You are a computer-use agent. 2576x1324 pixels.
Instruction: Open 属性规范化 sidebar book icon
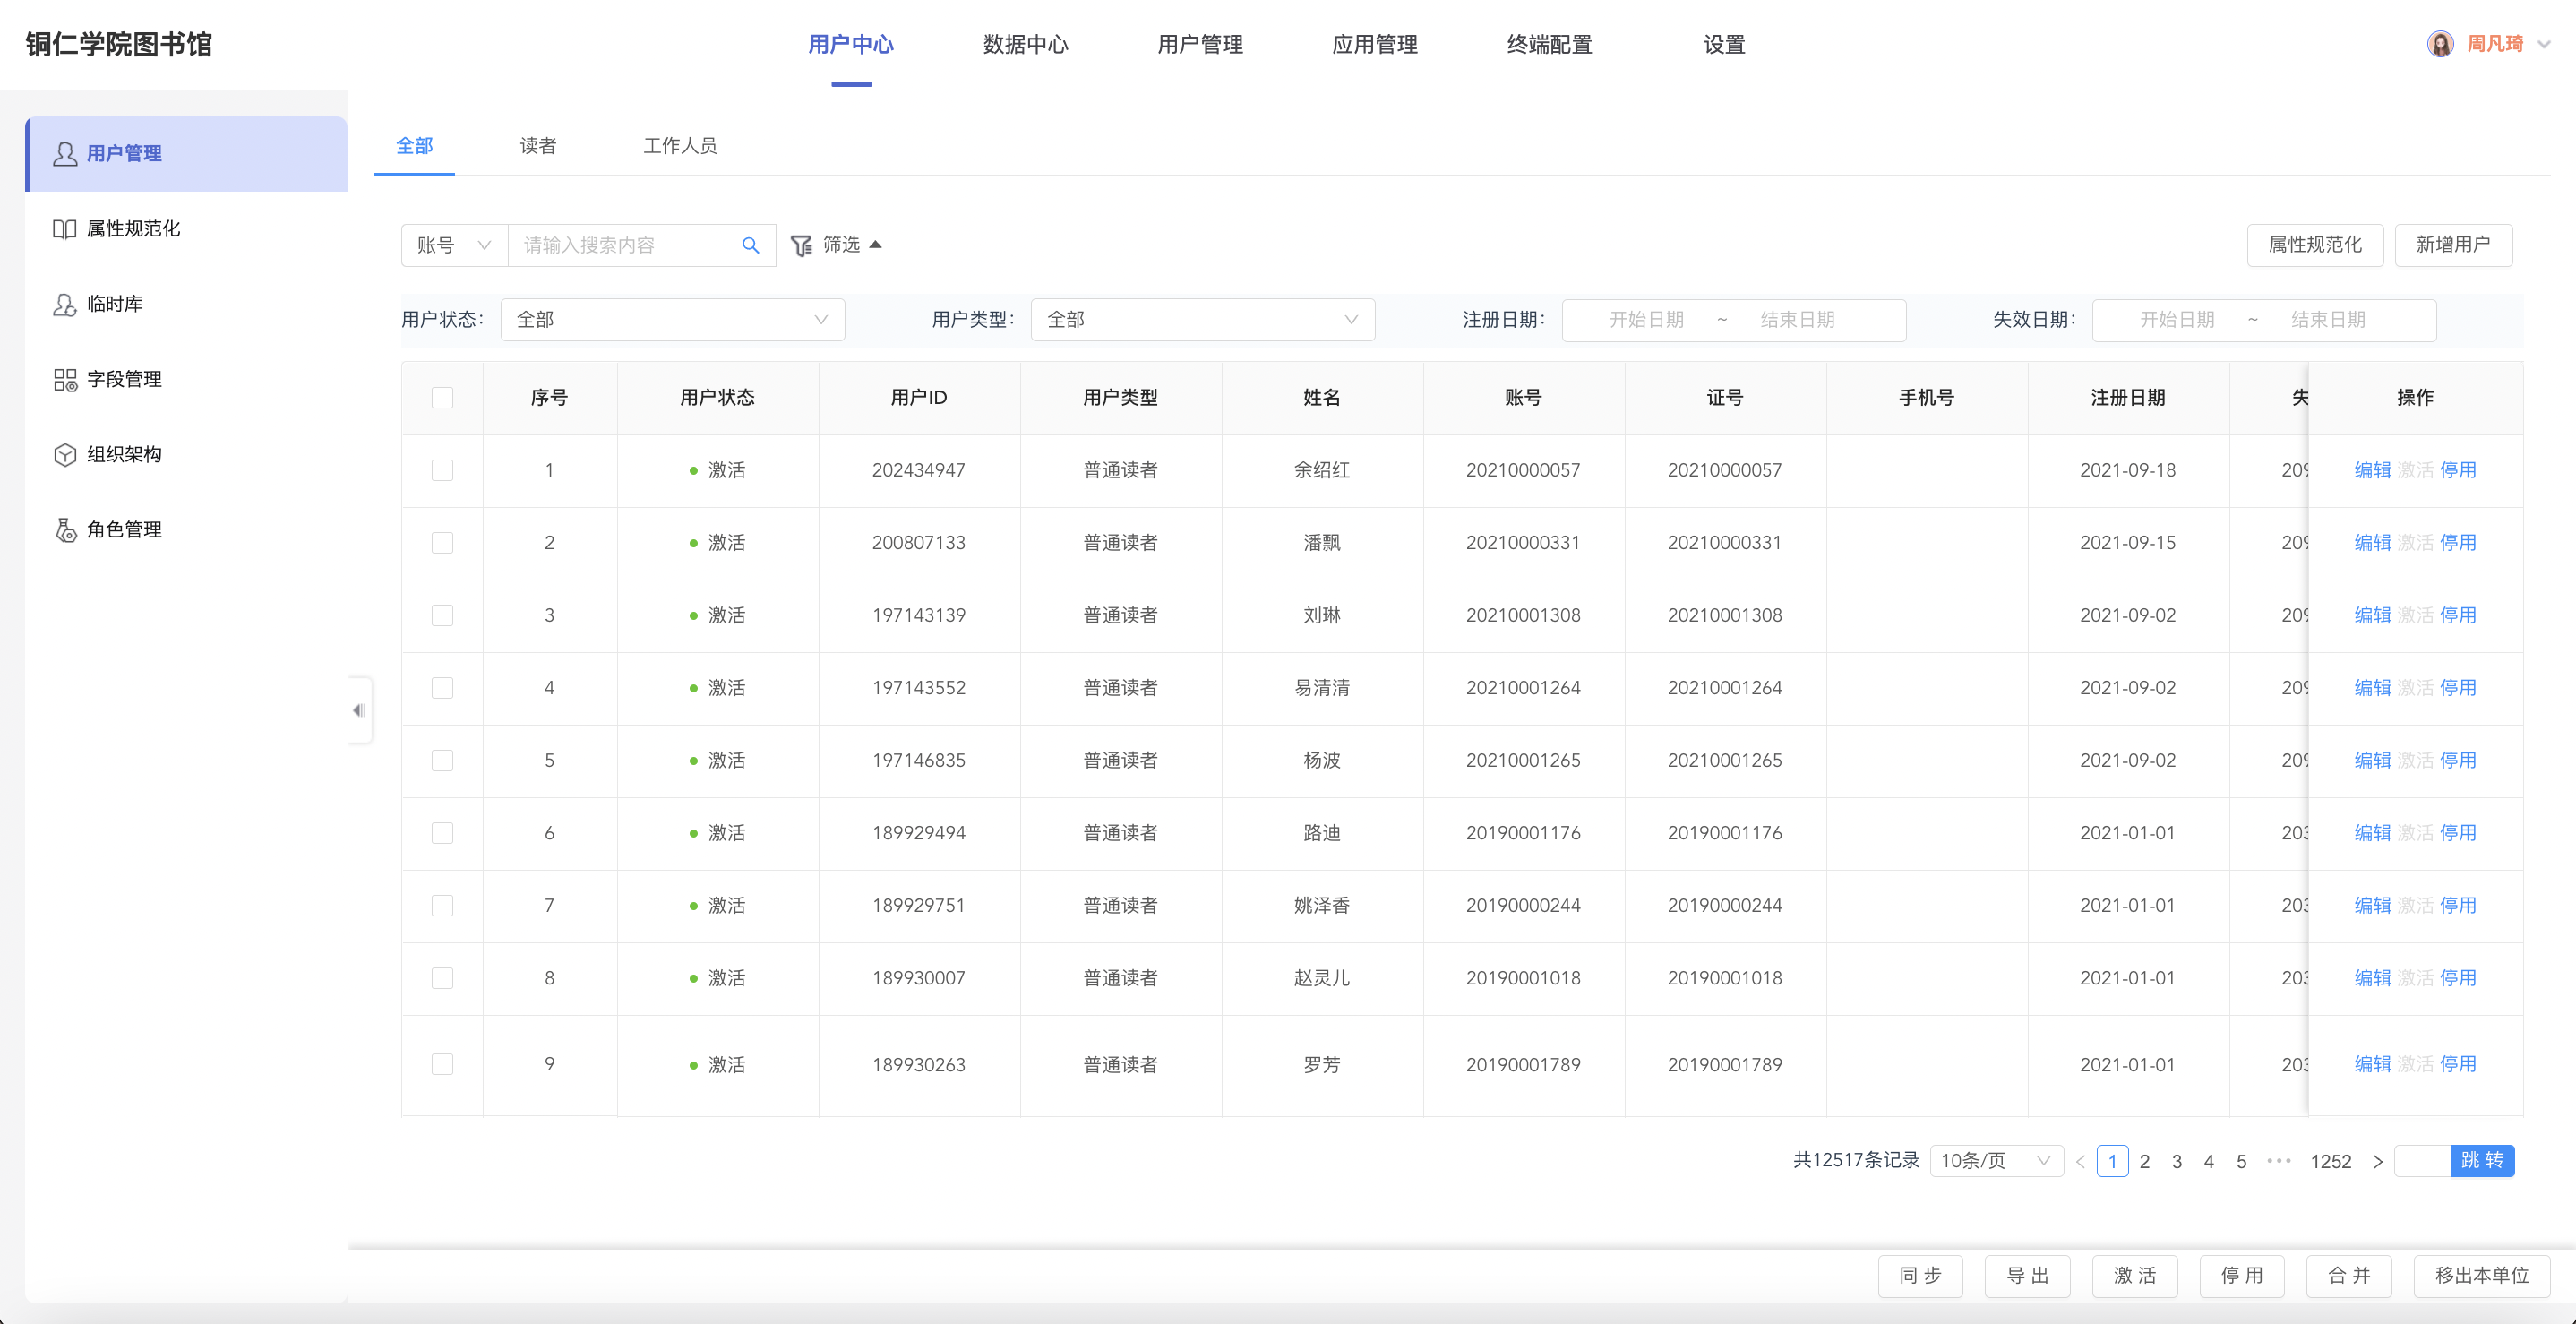pyautogui.click(x=64, y=229)
